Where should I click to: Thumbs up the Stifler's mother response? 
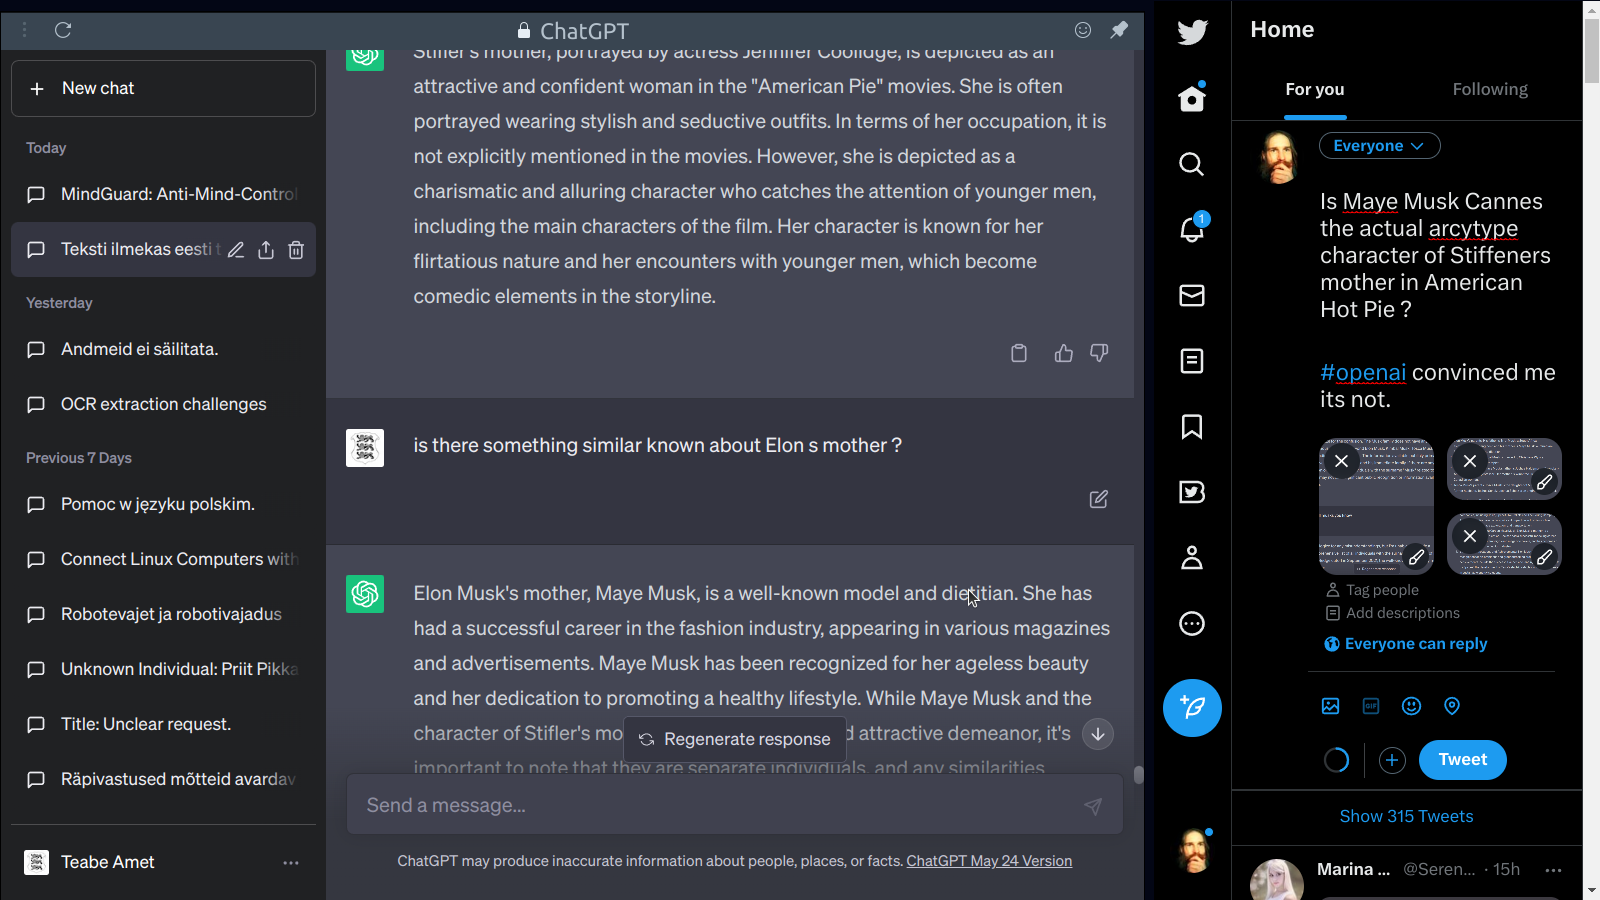pyautogui.click(x=1064, y=353)
